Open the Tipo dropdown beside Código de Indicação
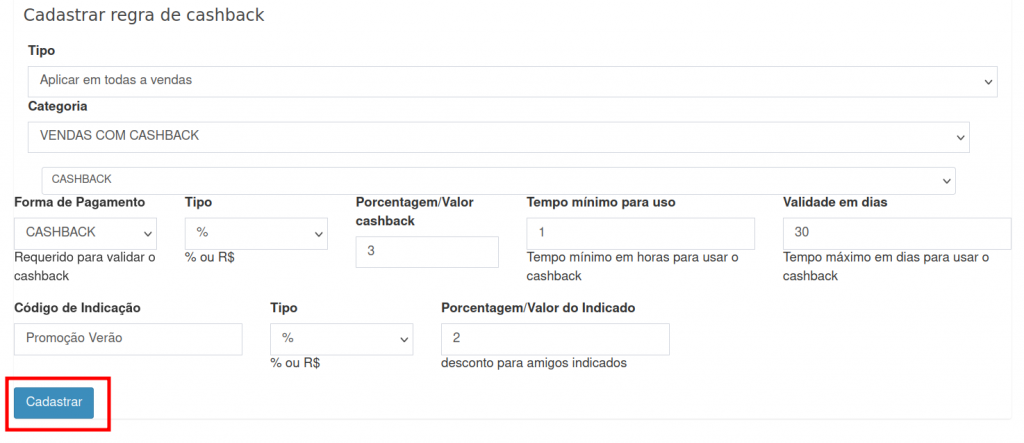 [x=342, y=339]
